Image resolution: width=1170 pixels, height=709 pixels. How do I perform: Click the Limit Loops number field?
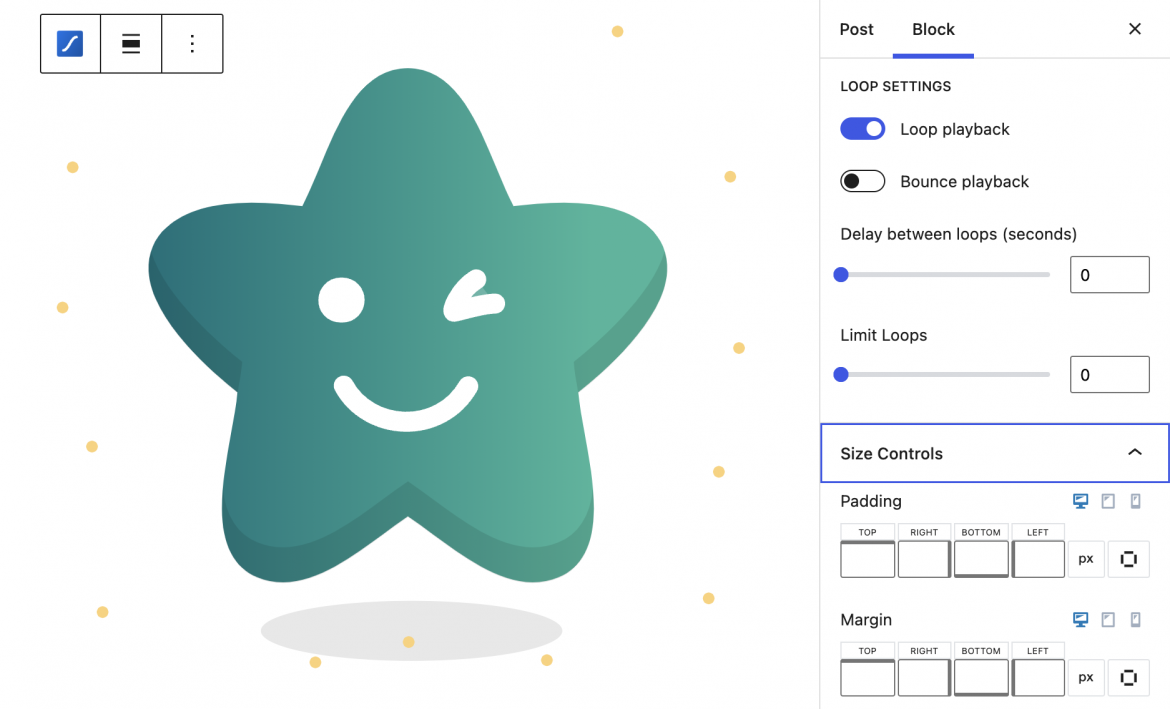(x=1109, y=375)
